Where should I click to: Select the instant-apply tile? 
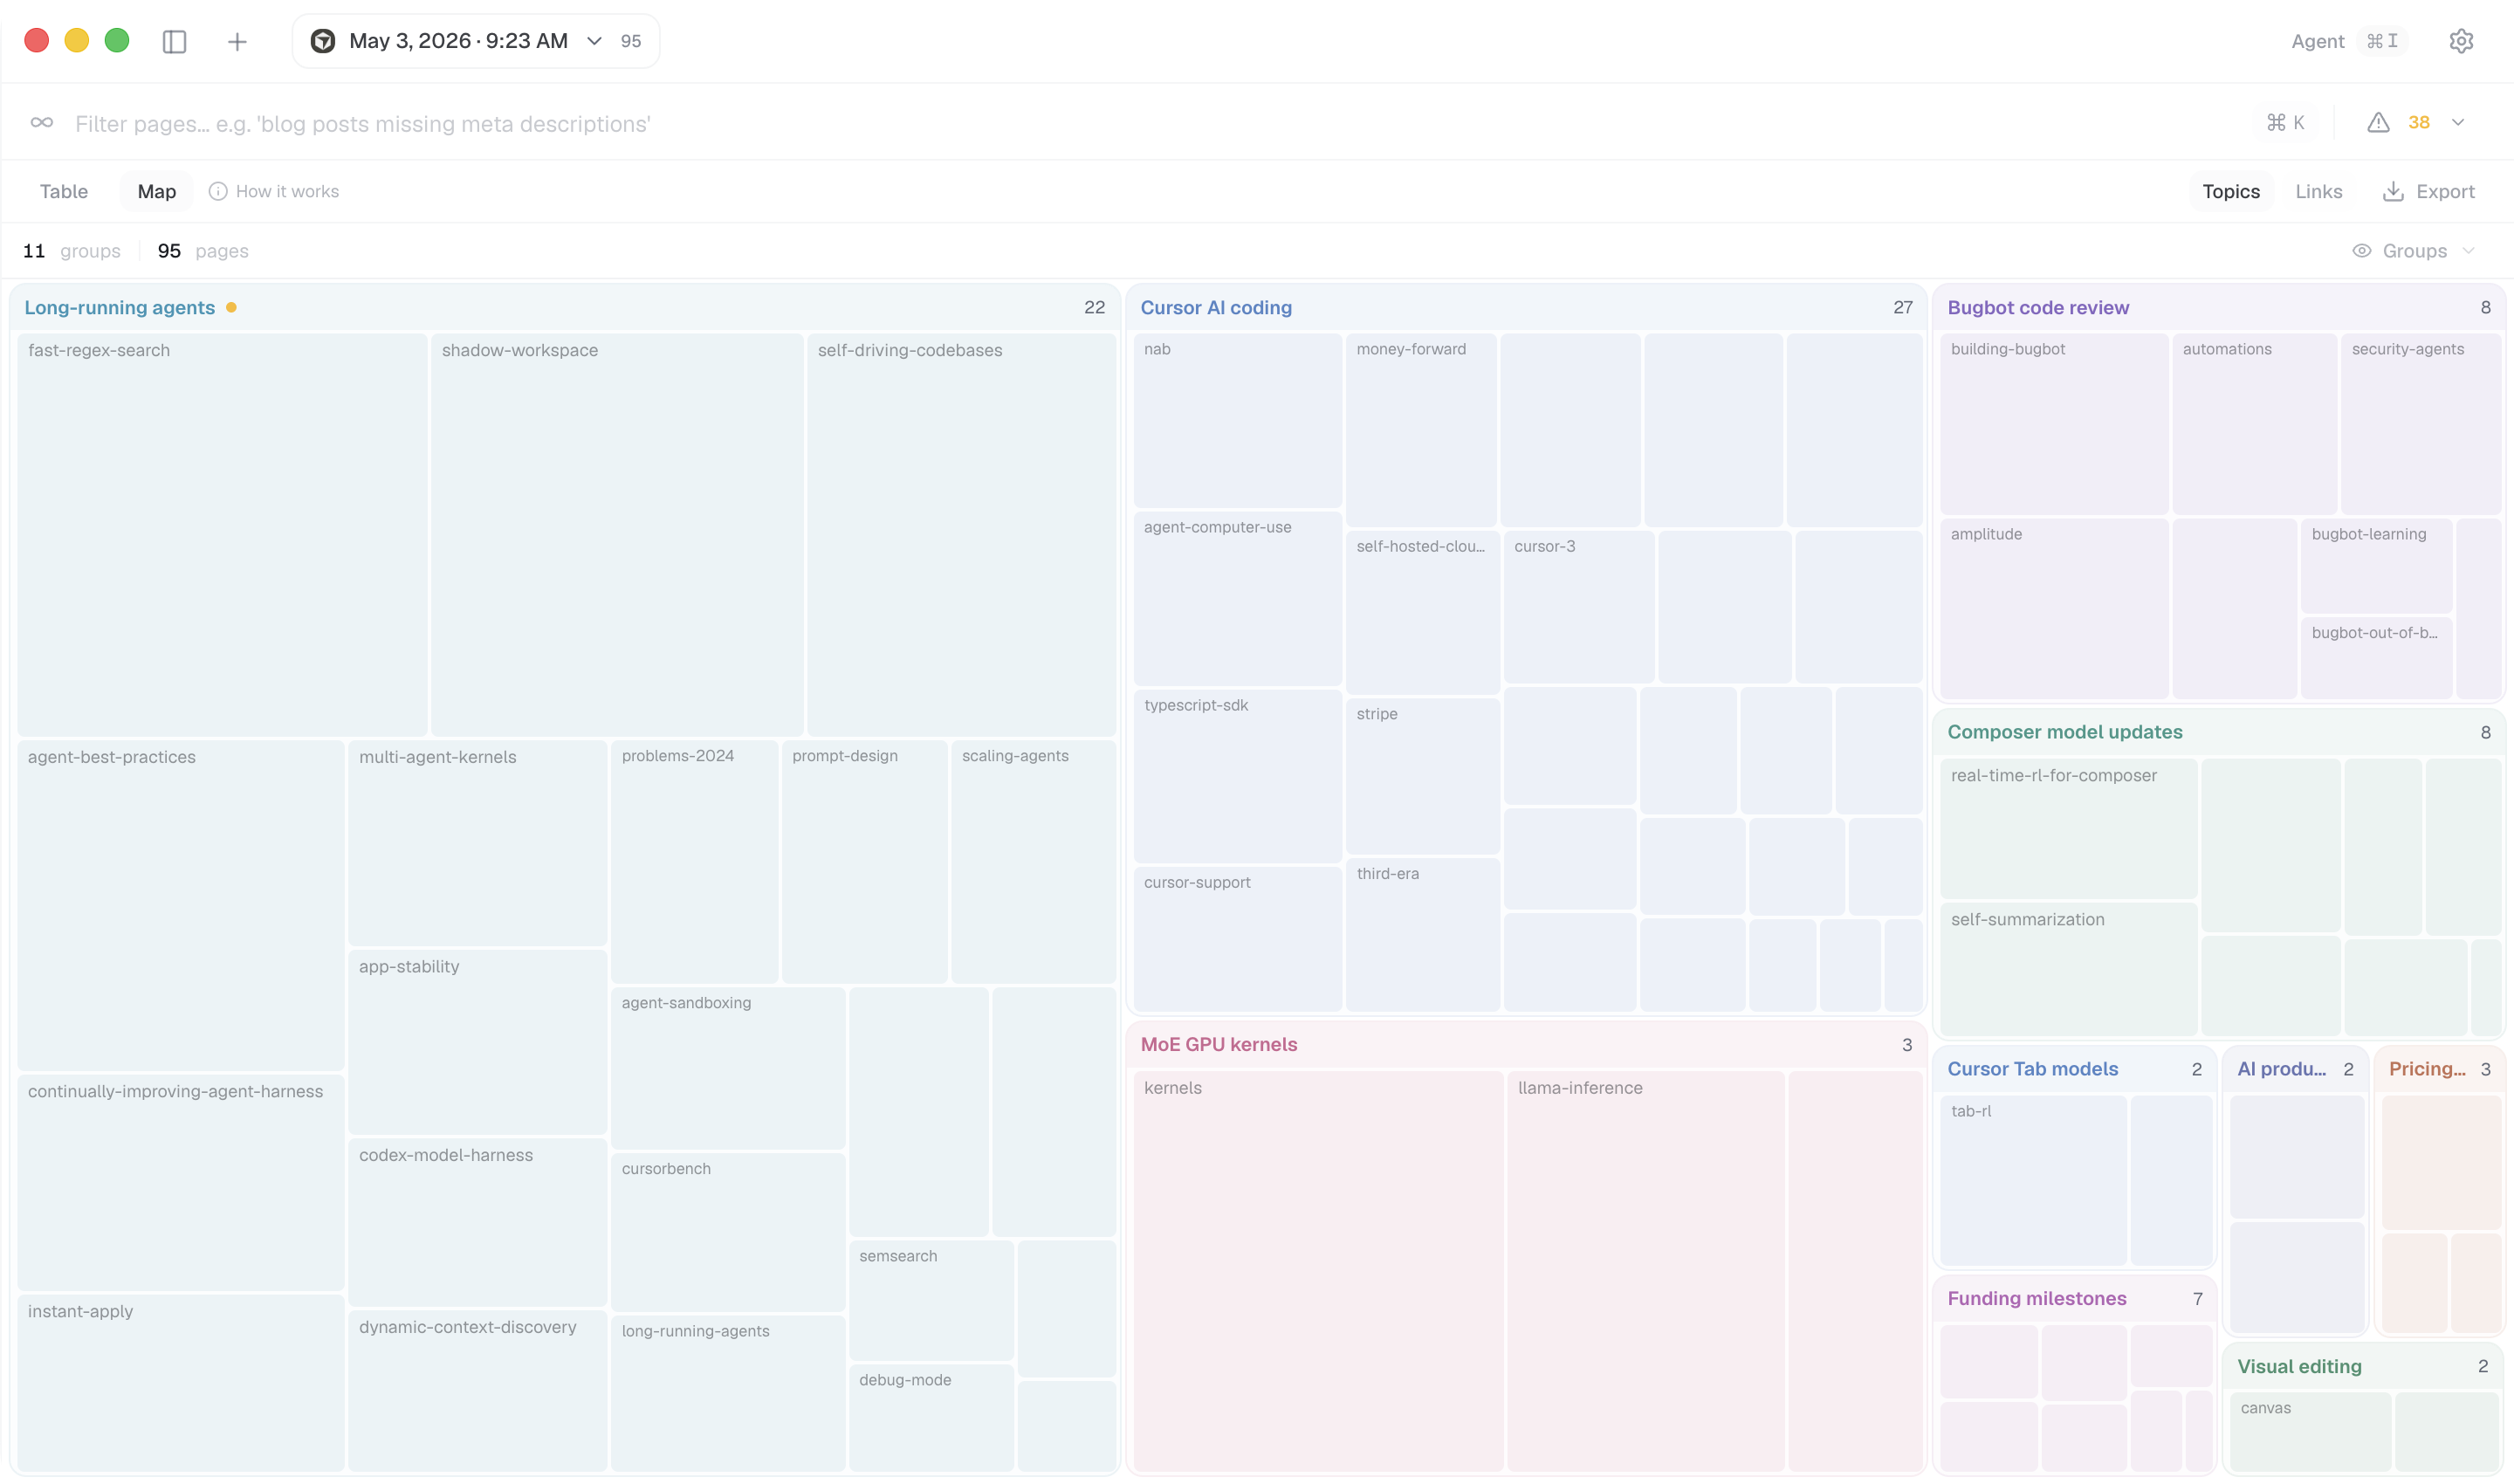(x=181, y=1383)
